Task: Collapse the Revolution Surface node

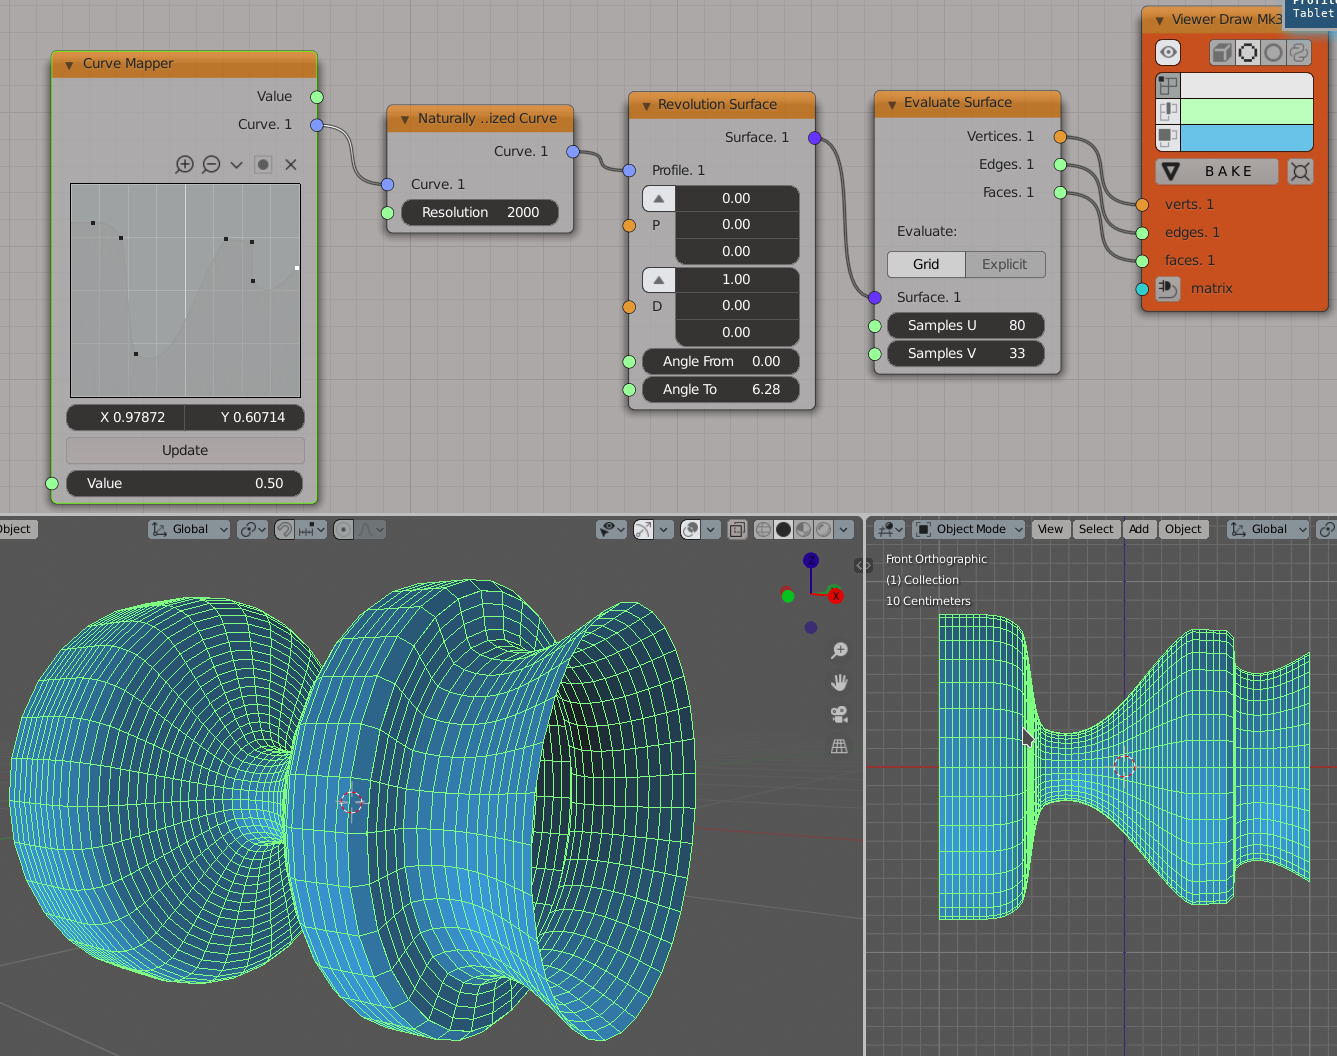Action: (x=646, y=105)
